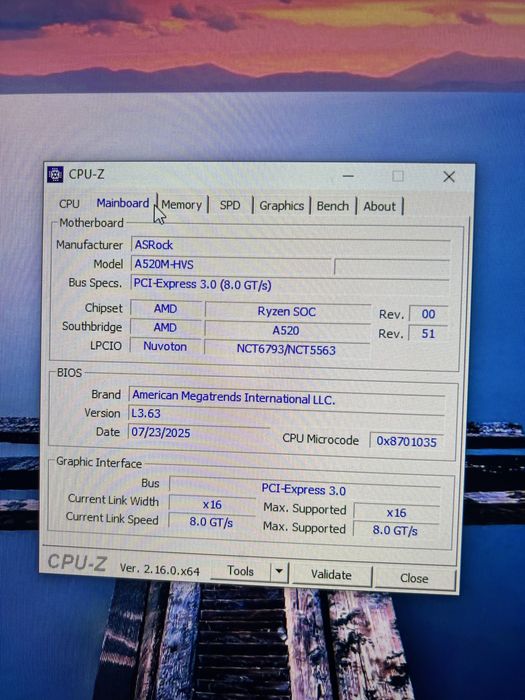This screenshot has height=700, width=525.
Task: Click the Southbridge model A520
Action: coord(286,331)
